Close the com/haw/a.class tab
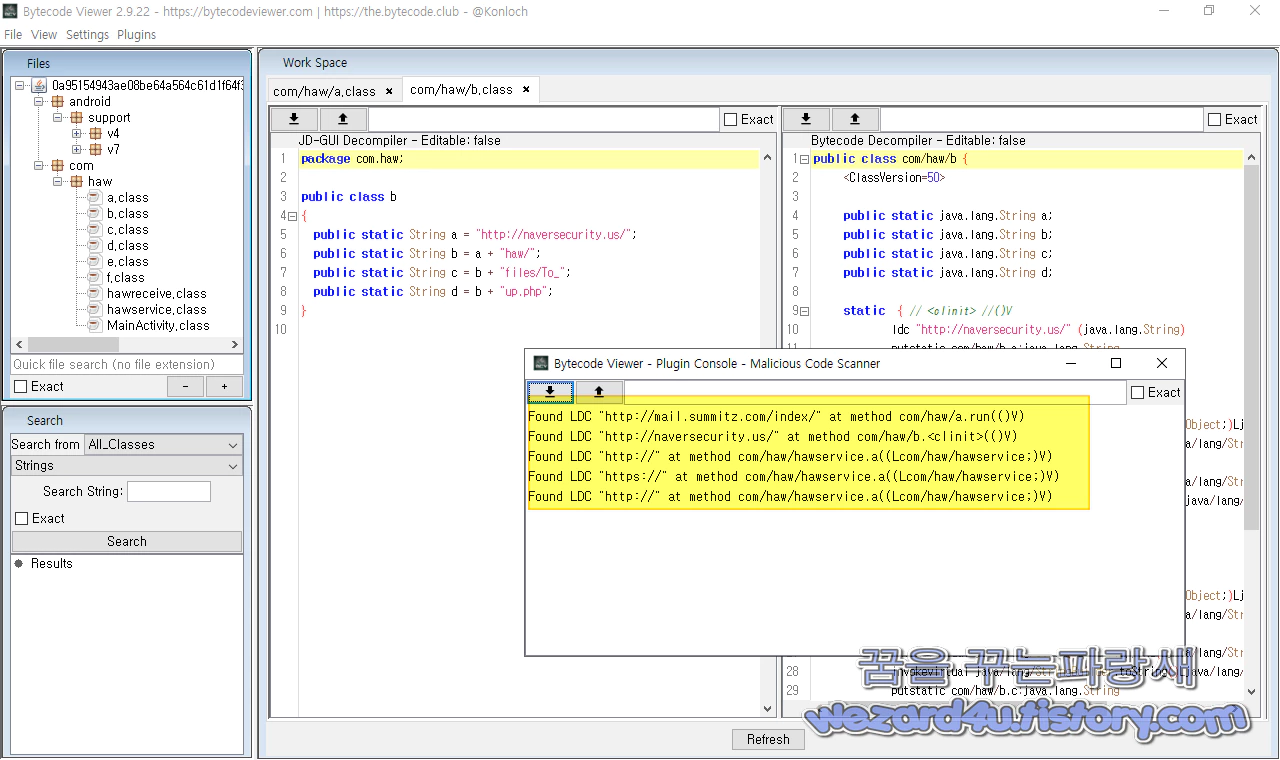The height and width of the screenshot is (760, 1280). point(389,91)
